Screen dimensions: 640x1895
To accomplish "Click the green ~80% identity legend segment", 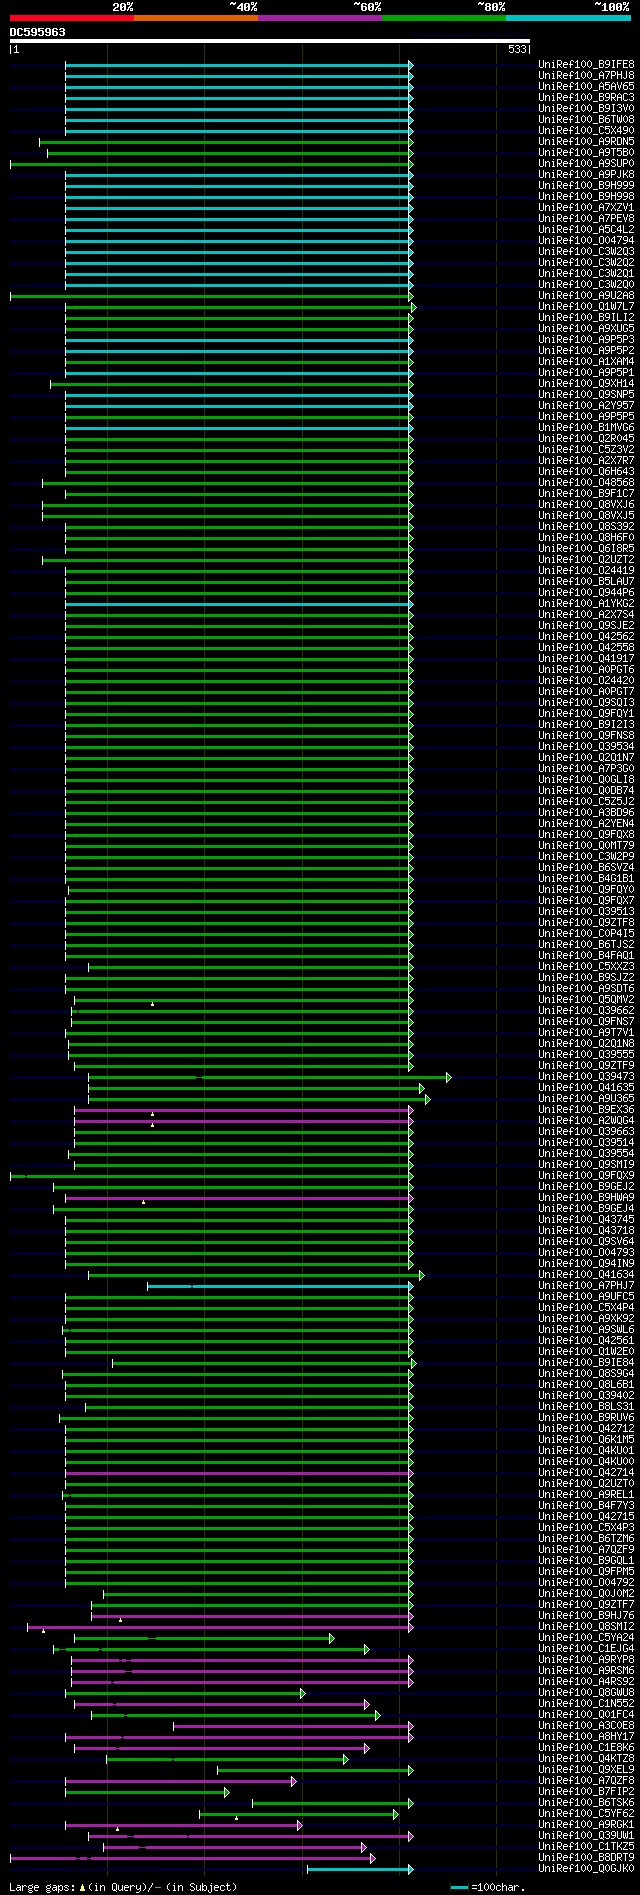I will click(x=443, y=18).
